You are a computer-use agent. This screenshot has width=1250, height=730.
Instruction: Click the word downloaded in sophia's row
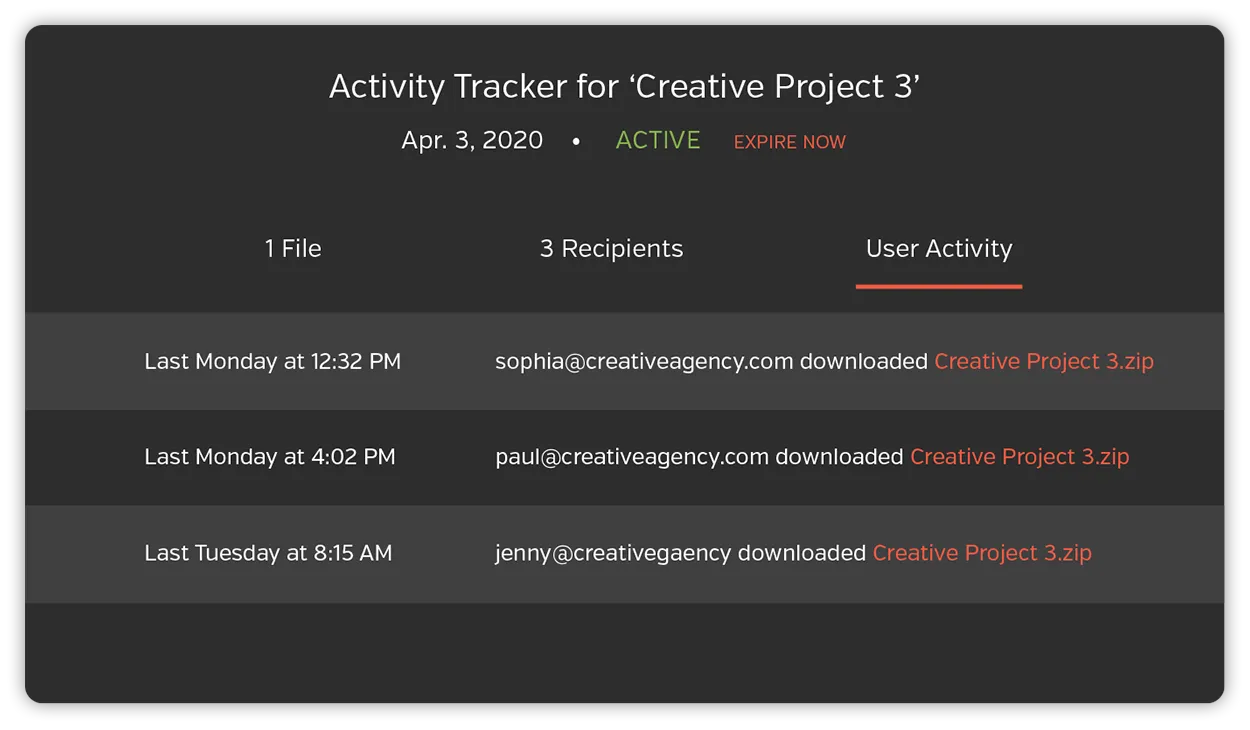864,361
